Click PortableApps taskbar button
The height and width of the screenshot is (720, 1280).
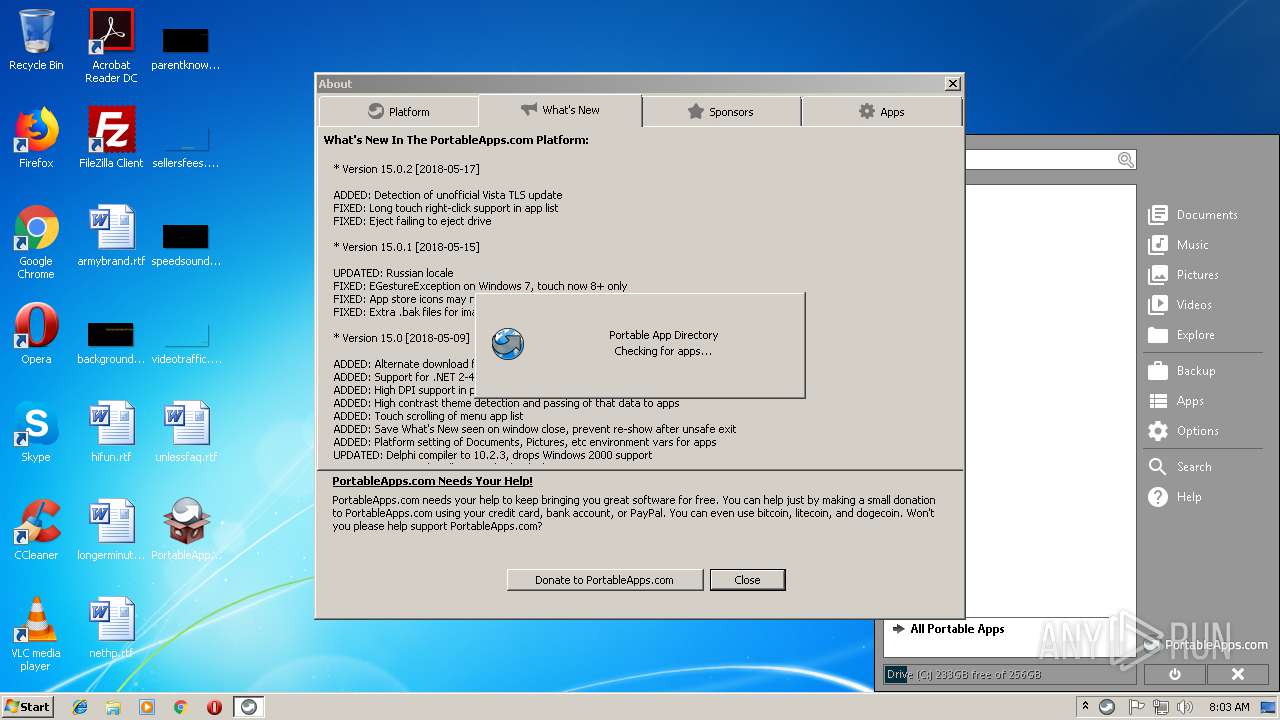pos(249,707)
